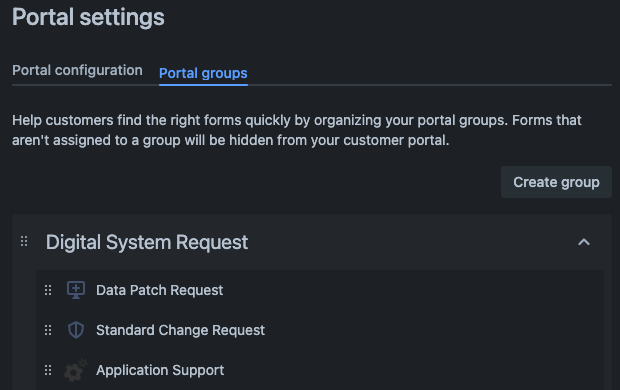Screen dimensions: 620x390
Task: Click drag handle beside Data Patch Request
Action: [x=48, y=290]
